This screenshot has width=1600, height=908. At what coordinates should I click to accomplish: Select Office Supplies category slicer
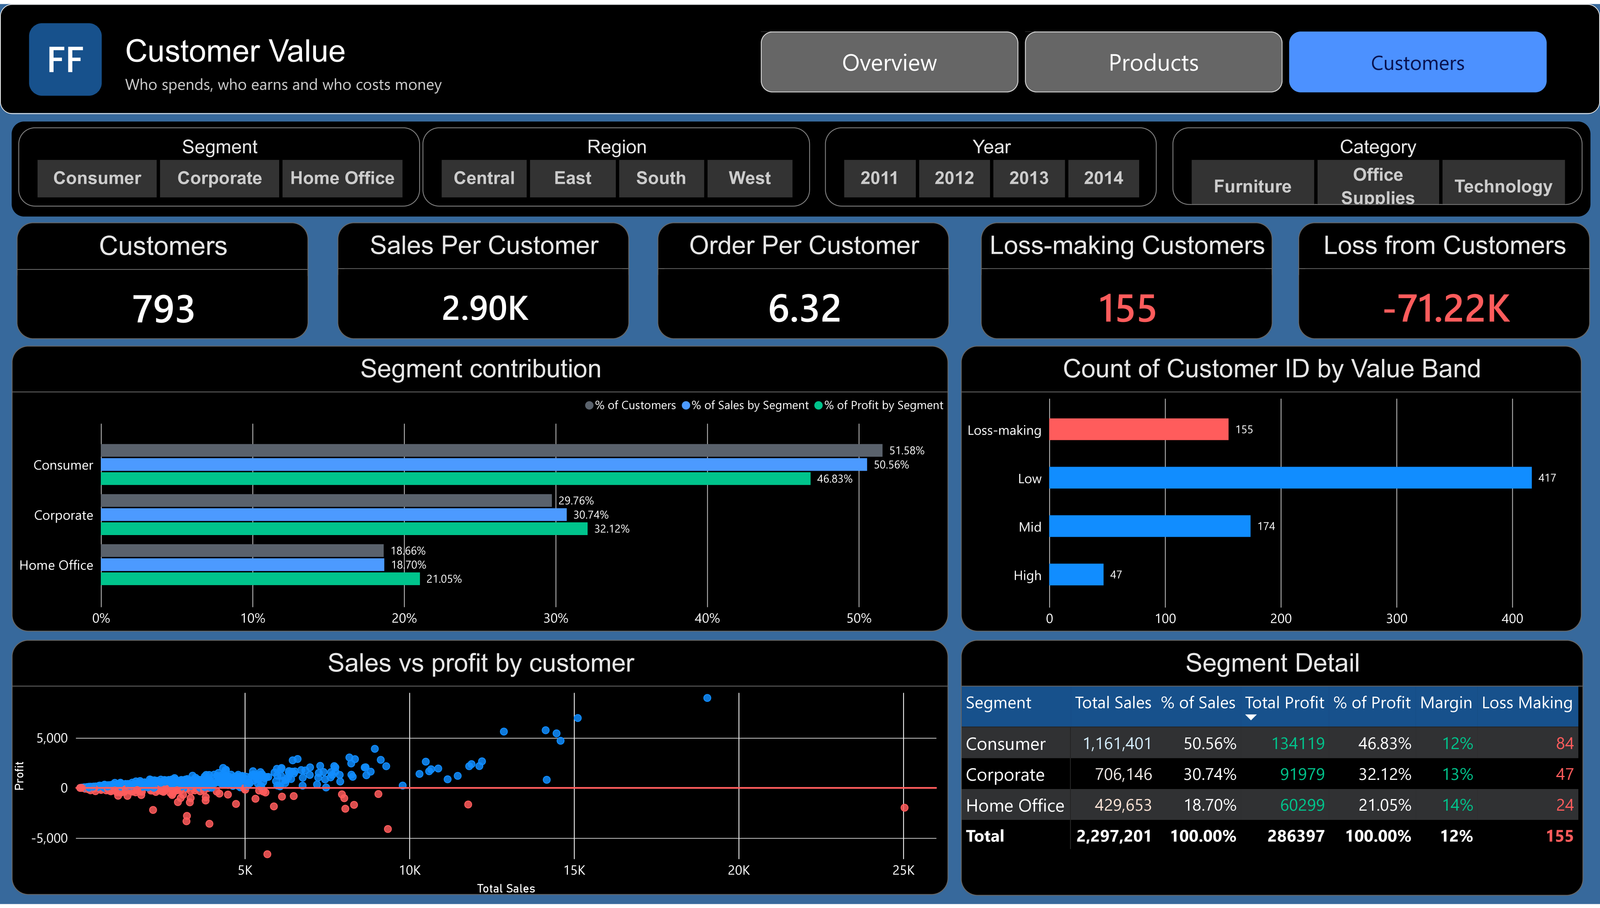pos(1377,183)
